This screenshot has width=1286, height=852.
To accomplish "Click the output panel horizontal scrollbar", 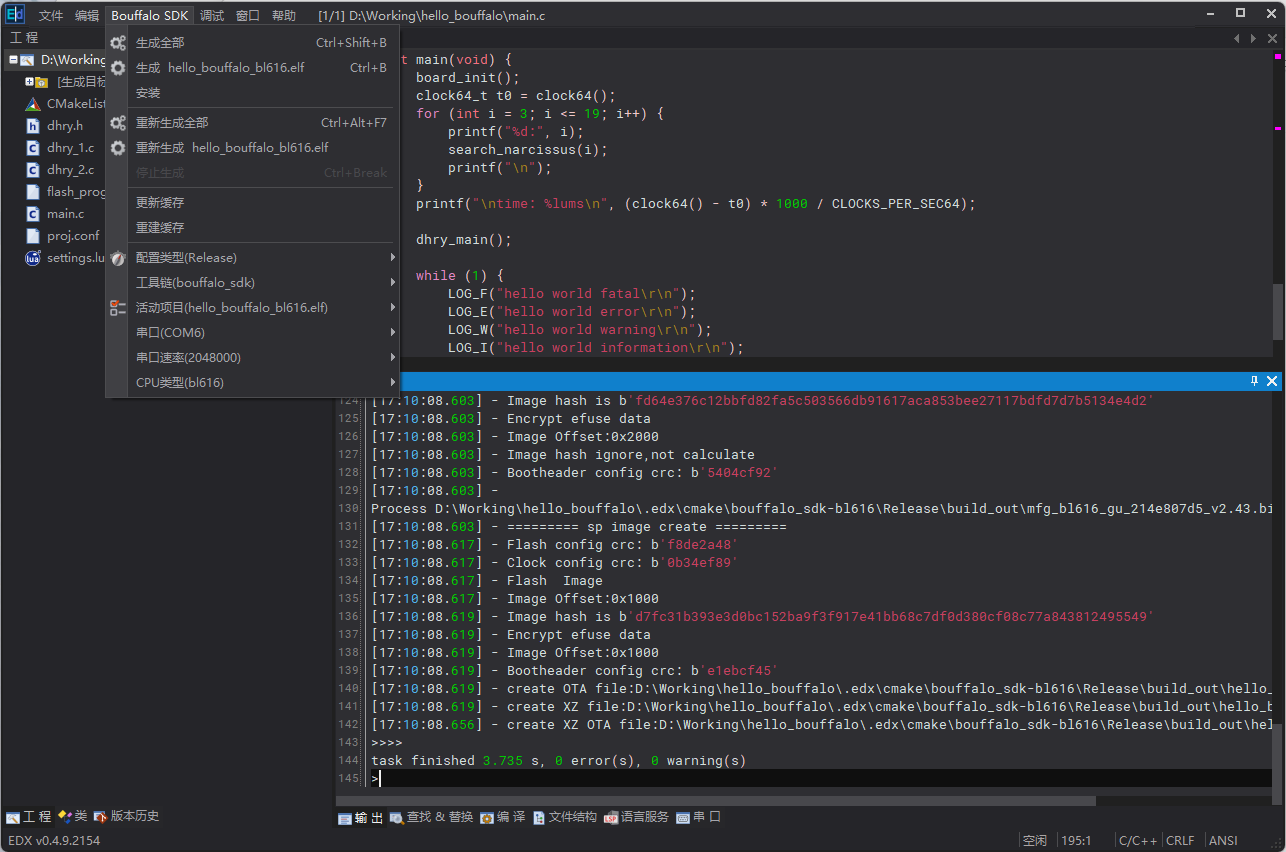I will [716, 801].
